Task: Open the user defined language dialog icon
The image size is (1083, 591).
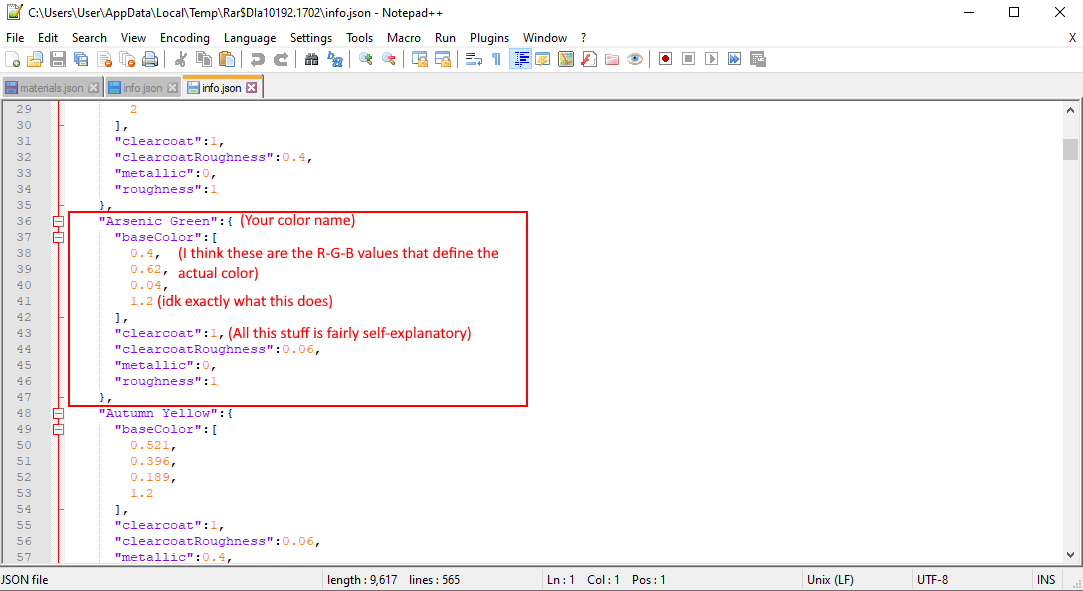Action: pyautogui.click(x=543, y=59)
